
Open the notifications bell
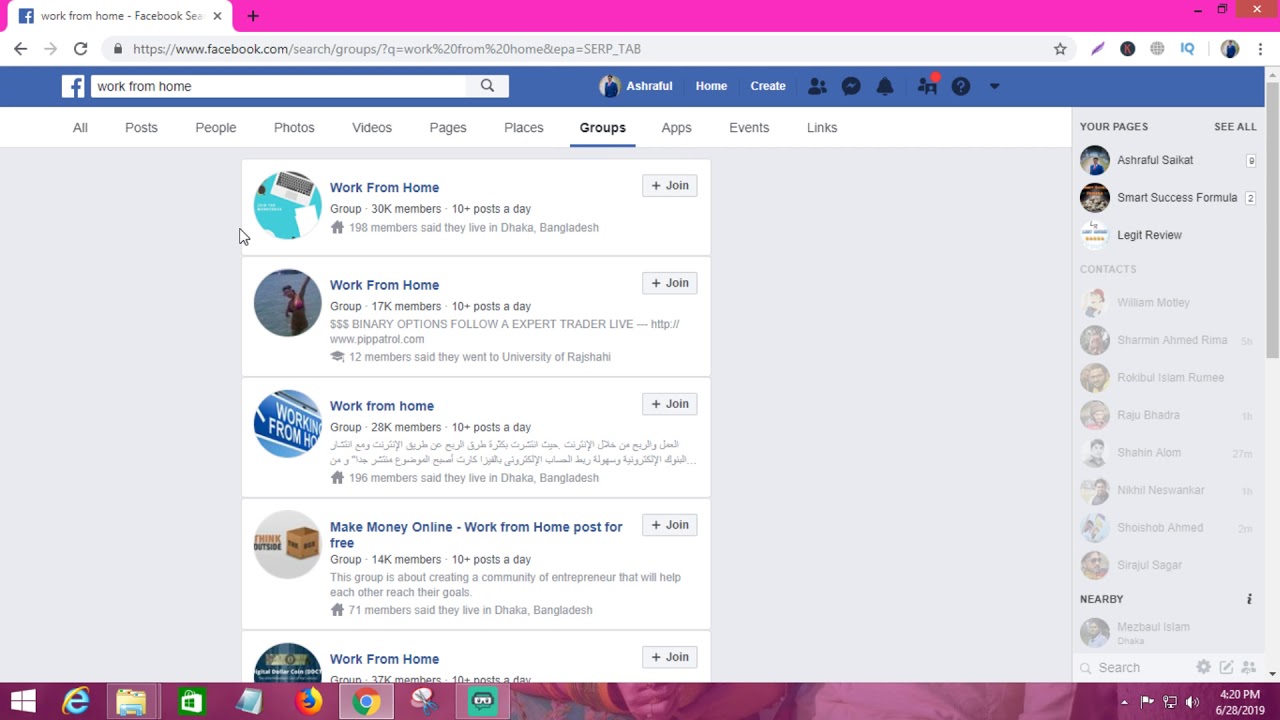[885, 86]
